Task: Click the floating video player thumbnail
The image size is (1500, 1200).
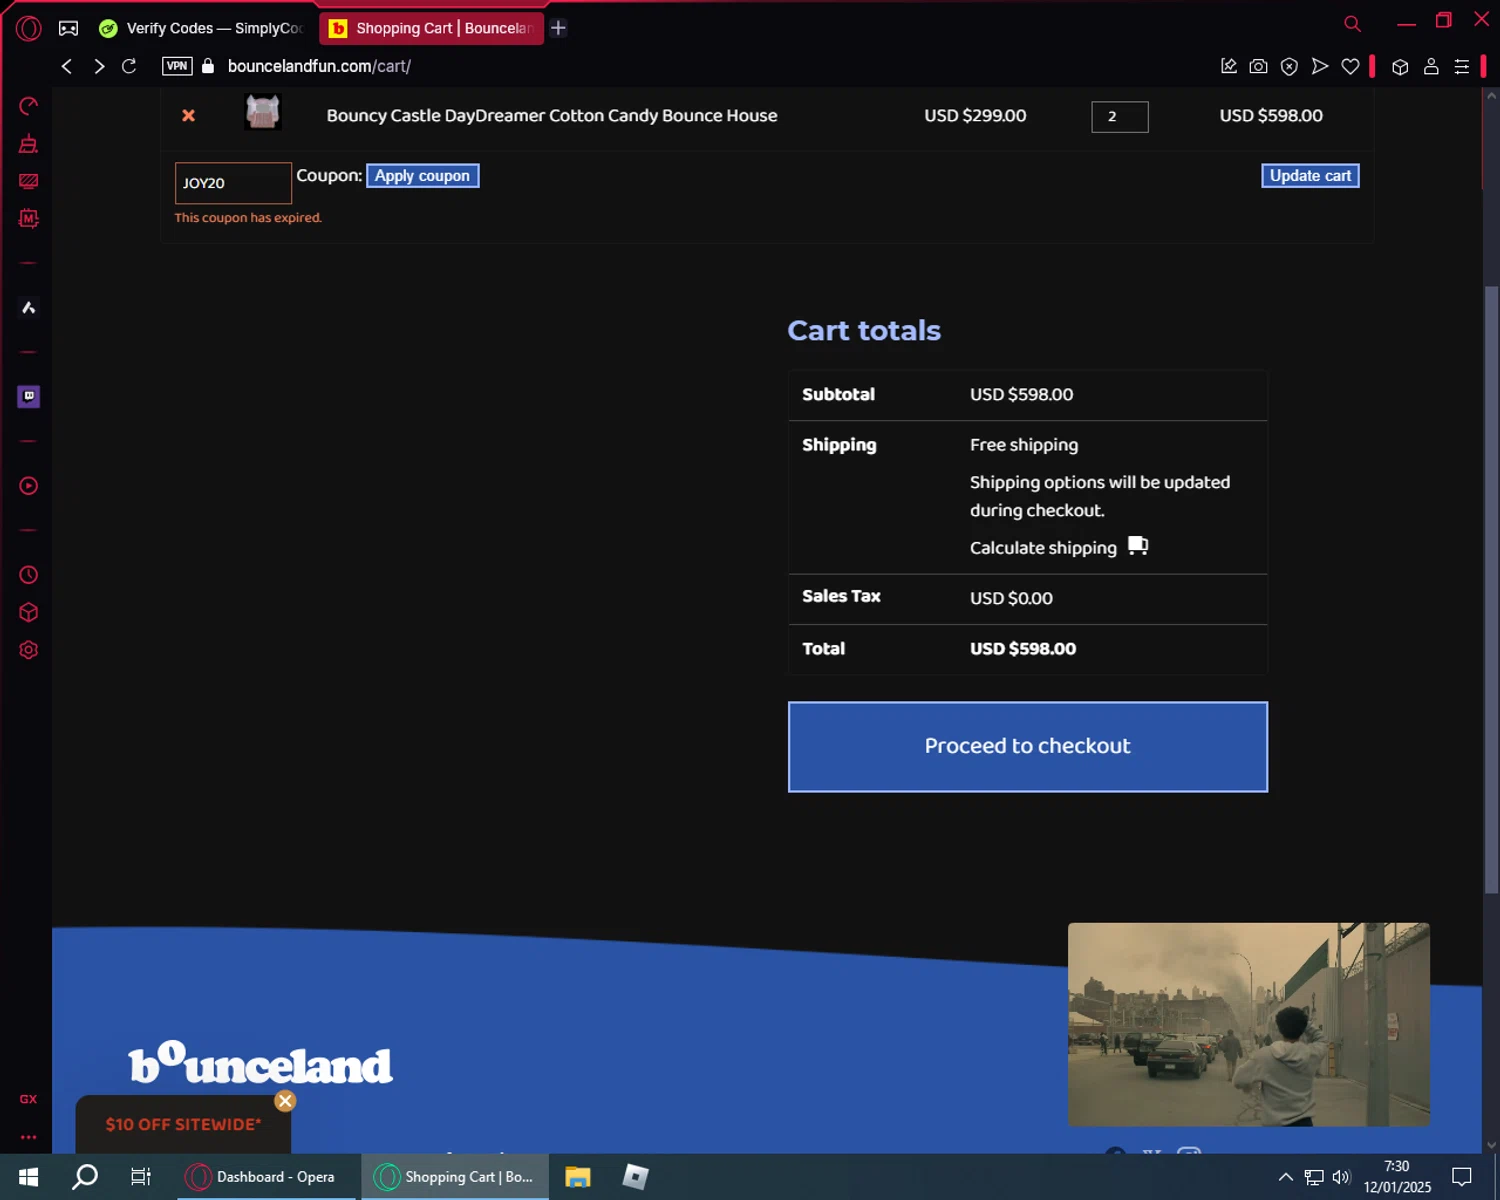Action: (x=1249, y=1024)
